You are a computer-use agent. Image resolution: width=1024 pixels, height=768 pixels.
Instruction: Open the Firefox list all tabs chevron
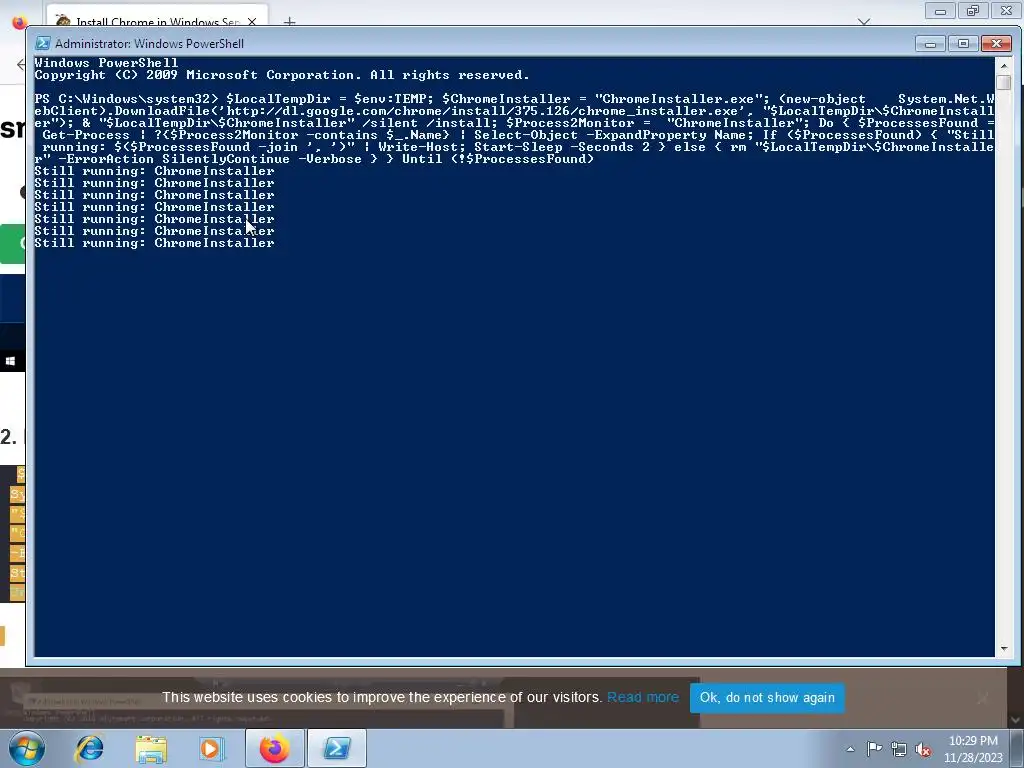(x=864, y=22)
